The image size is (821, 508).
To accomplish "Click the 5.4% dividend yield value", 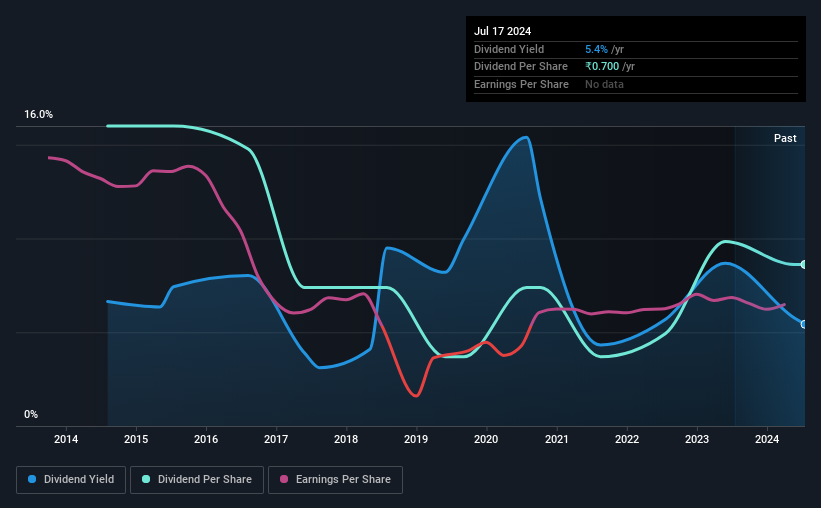I will coord(596,49).
